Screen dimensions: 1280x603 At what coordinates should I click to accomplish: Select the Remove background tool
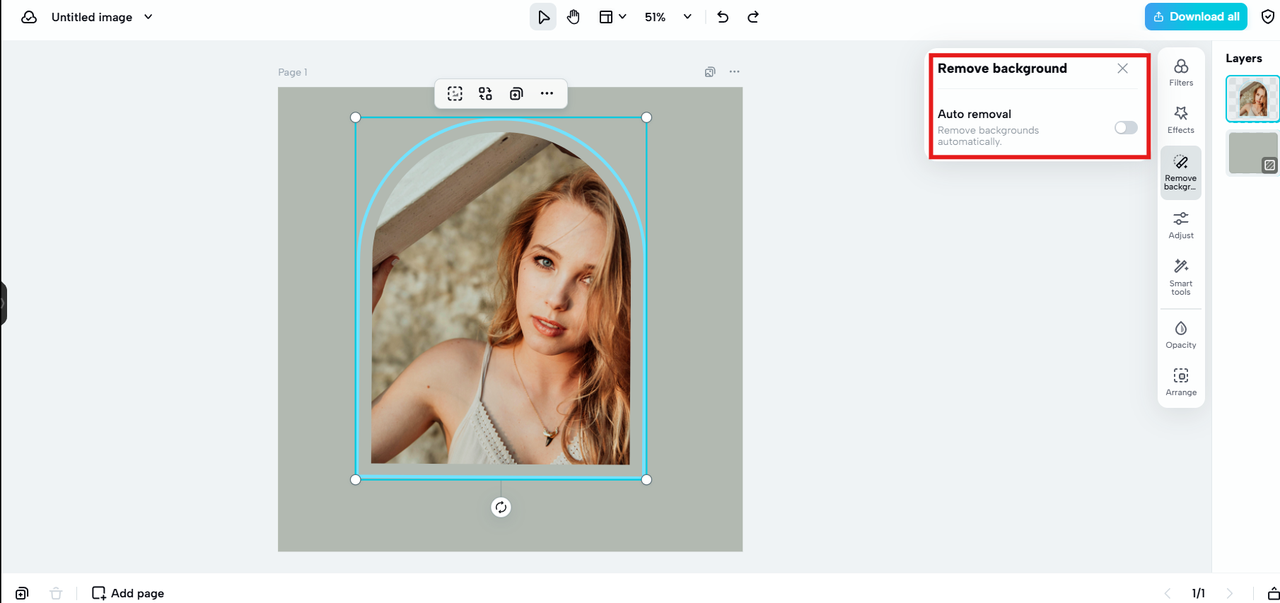pos(1181,171)
